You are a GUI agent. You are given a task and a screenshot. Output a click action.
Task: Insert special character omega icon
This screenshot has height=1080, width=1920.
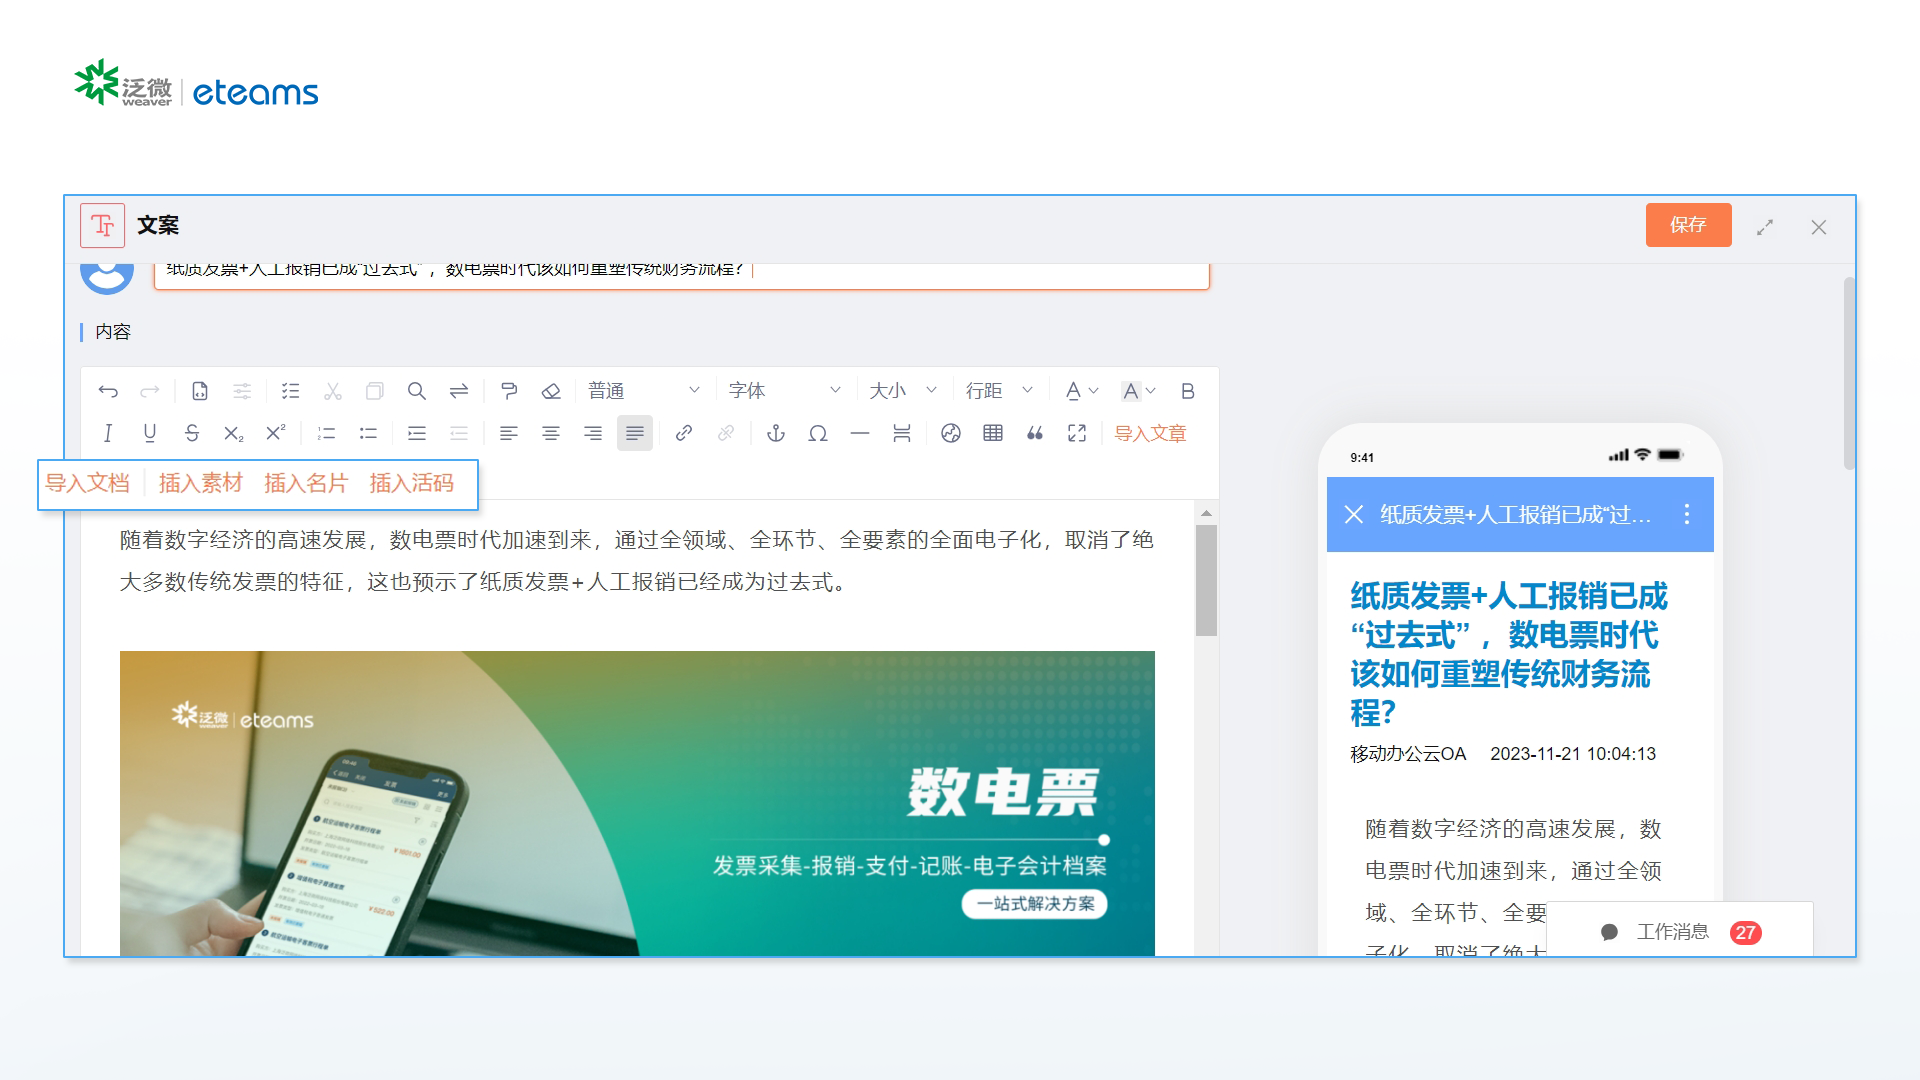pyautogui.click(x=818, y=433)
